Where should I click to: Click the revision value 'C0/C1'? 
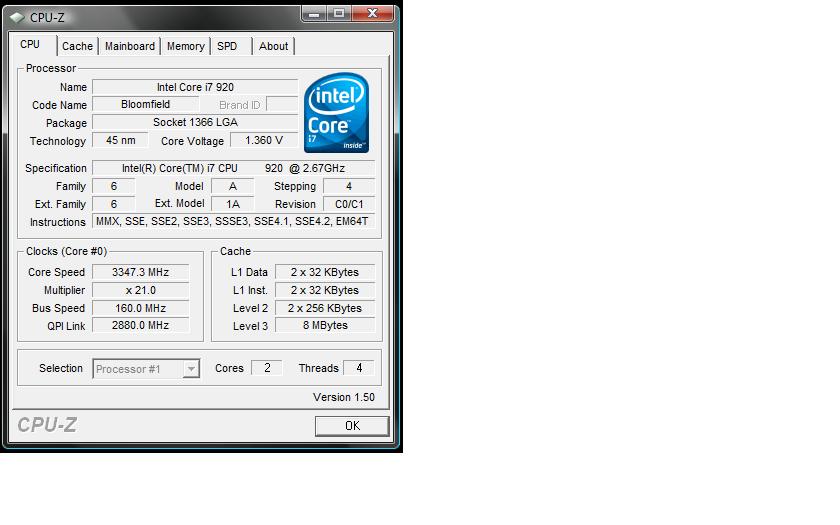(x=349, y=204)
